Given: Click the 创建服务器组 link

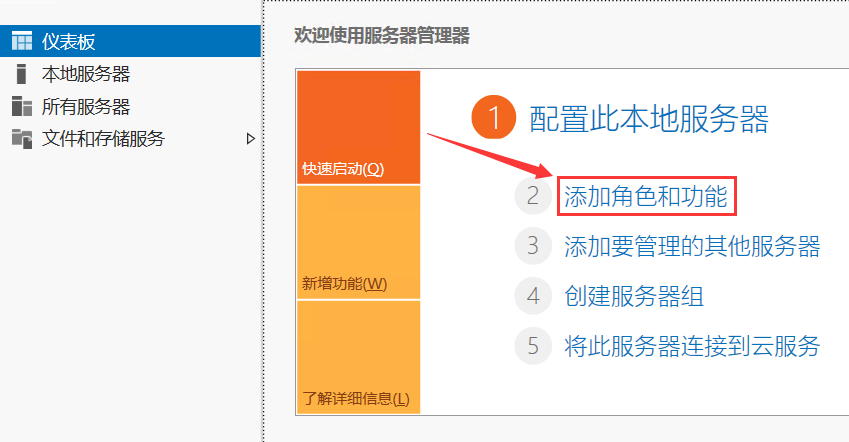Looking at the screenshot, I should click(634, 296).
